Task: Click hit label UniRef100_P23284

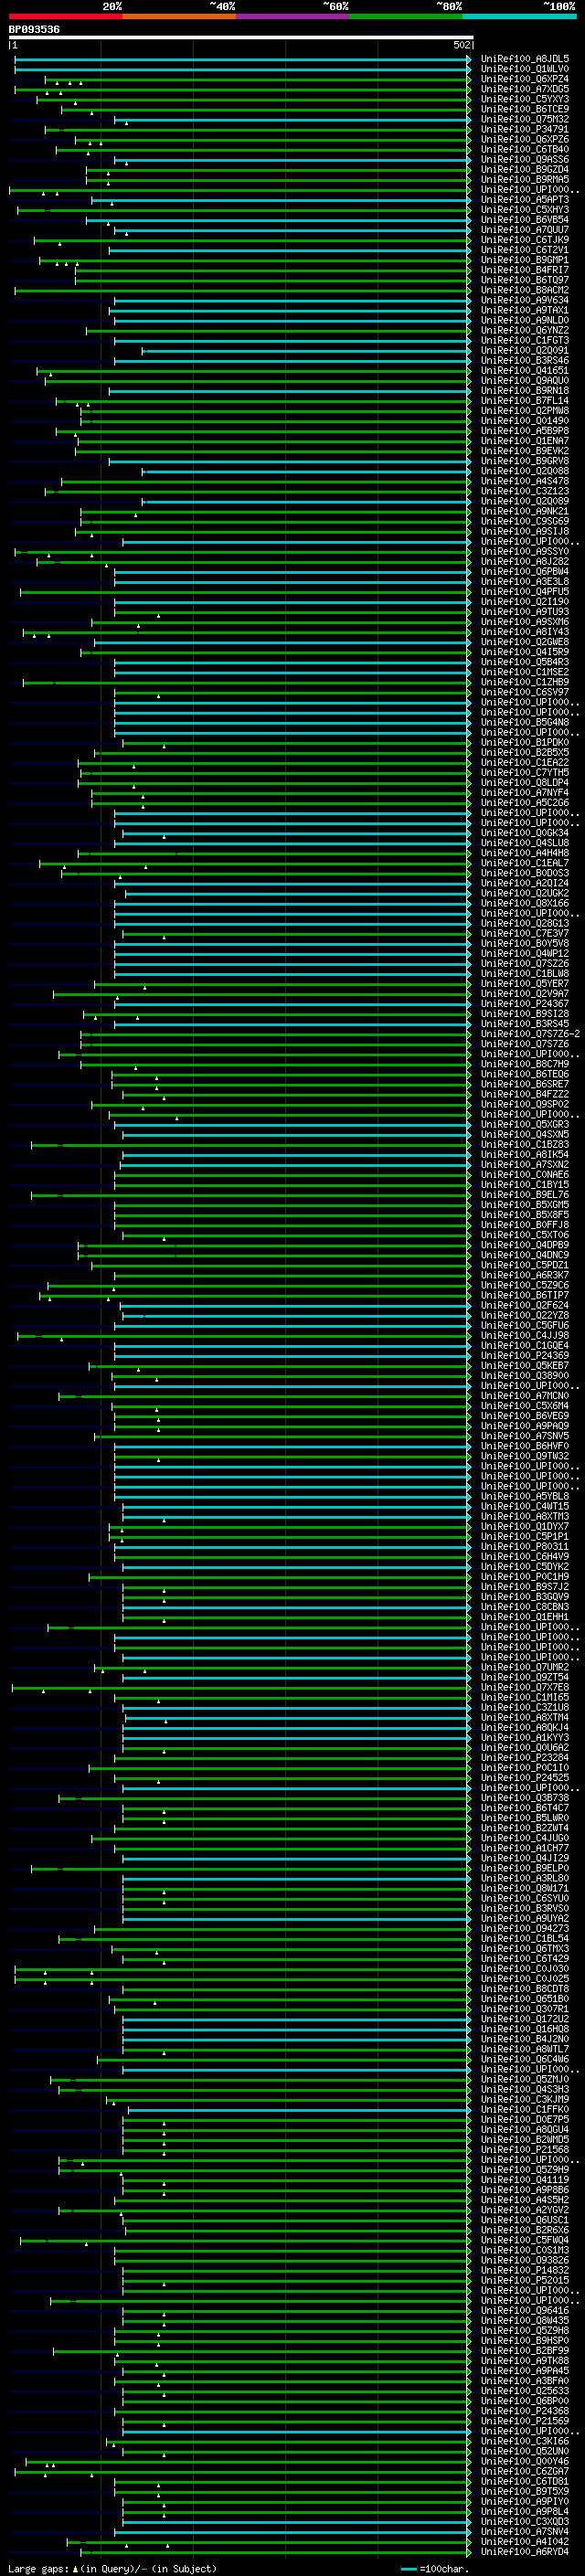Action: pyautogui.click(x=525, y=1757)
